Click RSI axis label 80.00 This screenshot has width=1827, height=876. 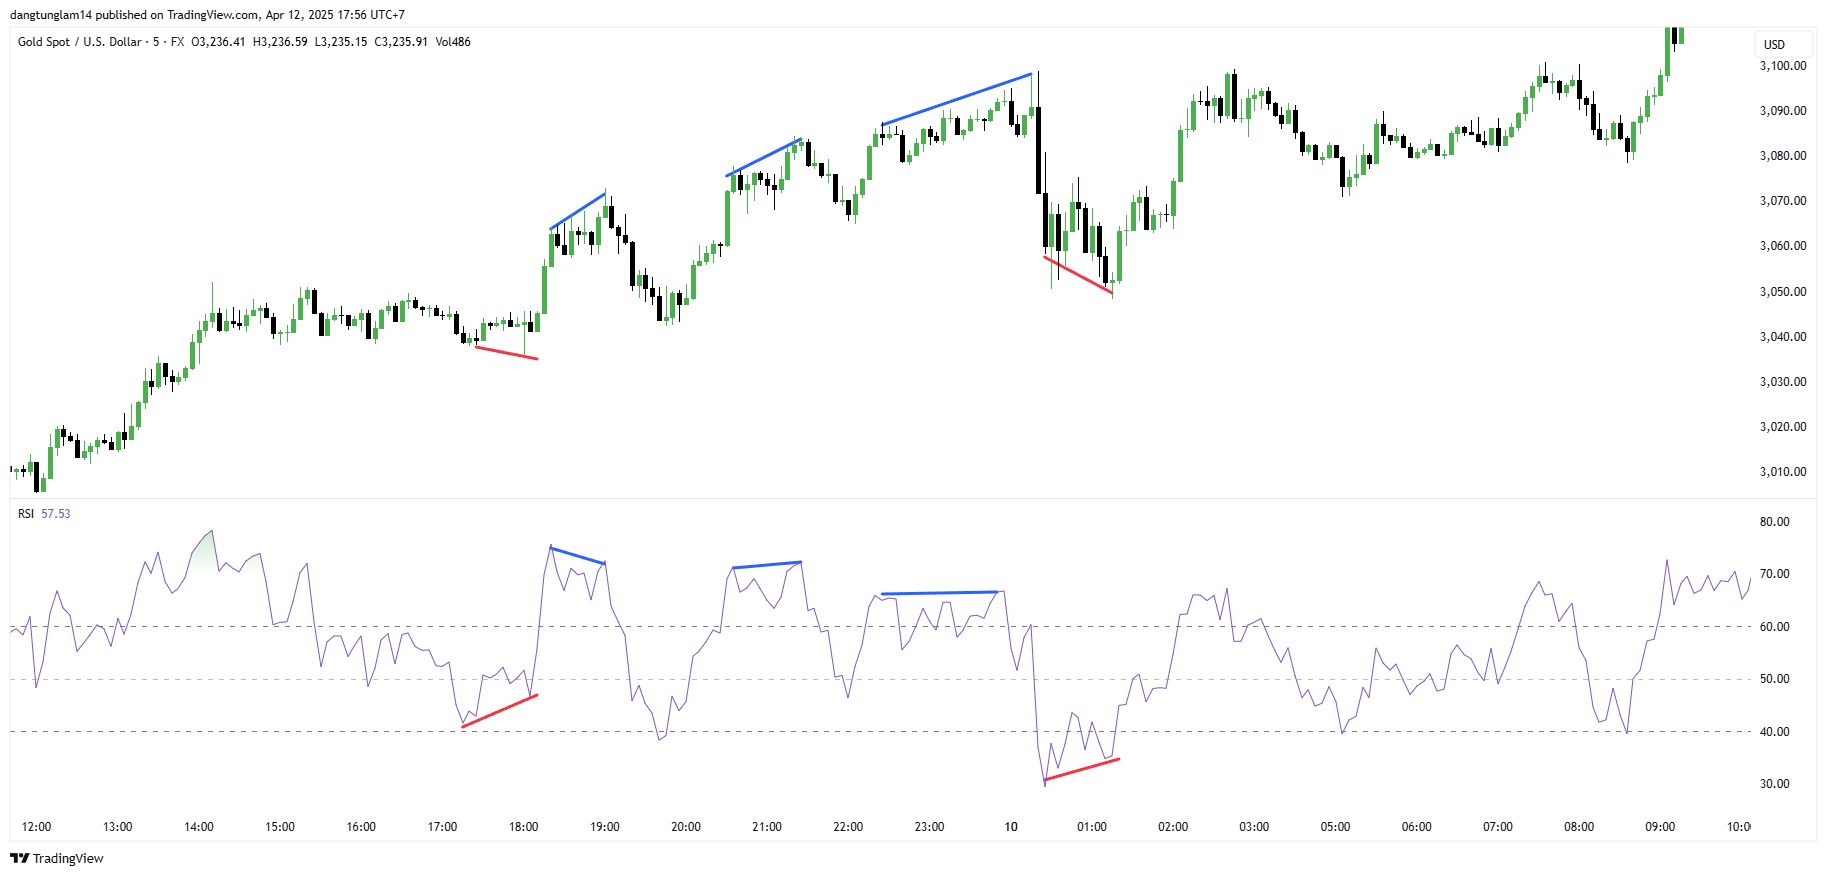click(x=1775, y=522)
